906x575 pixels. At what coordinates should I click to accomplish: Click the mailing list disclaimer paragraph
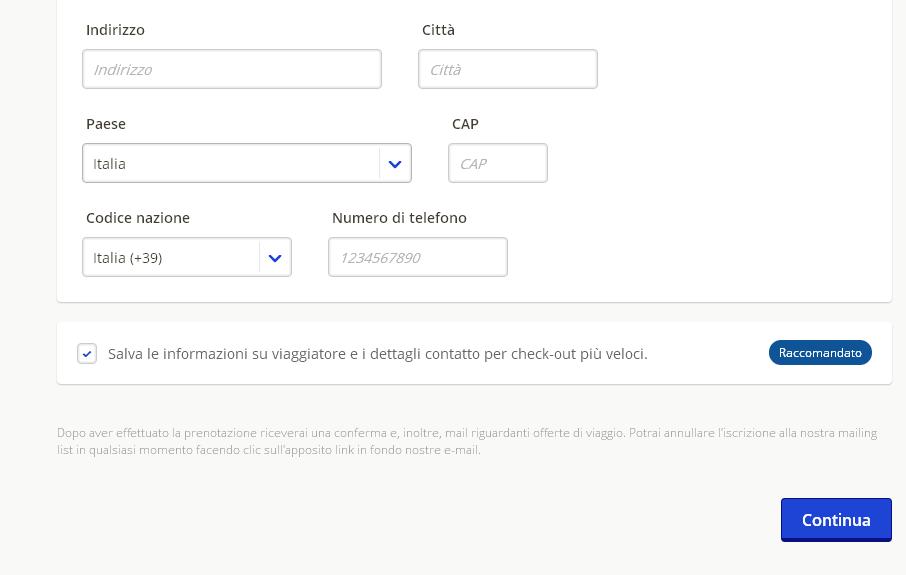[466, 441]
